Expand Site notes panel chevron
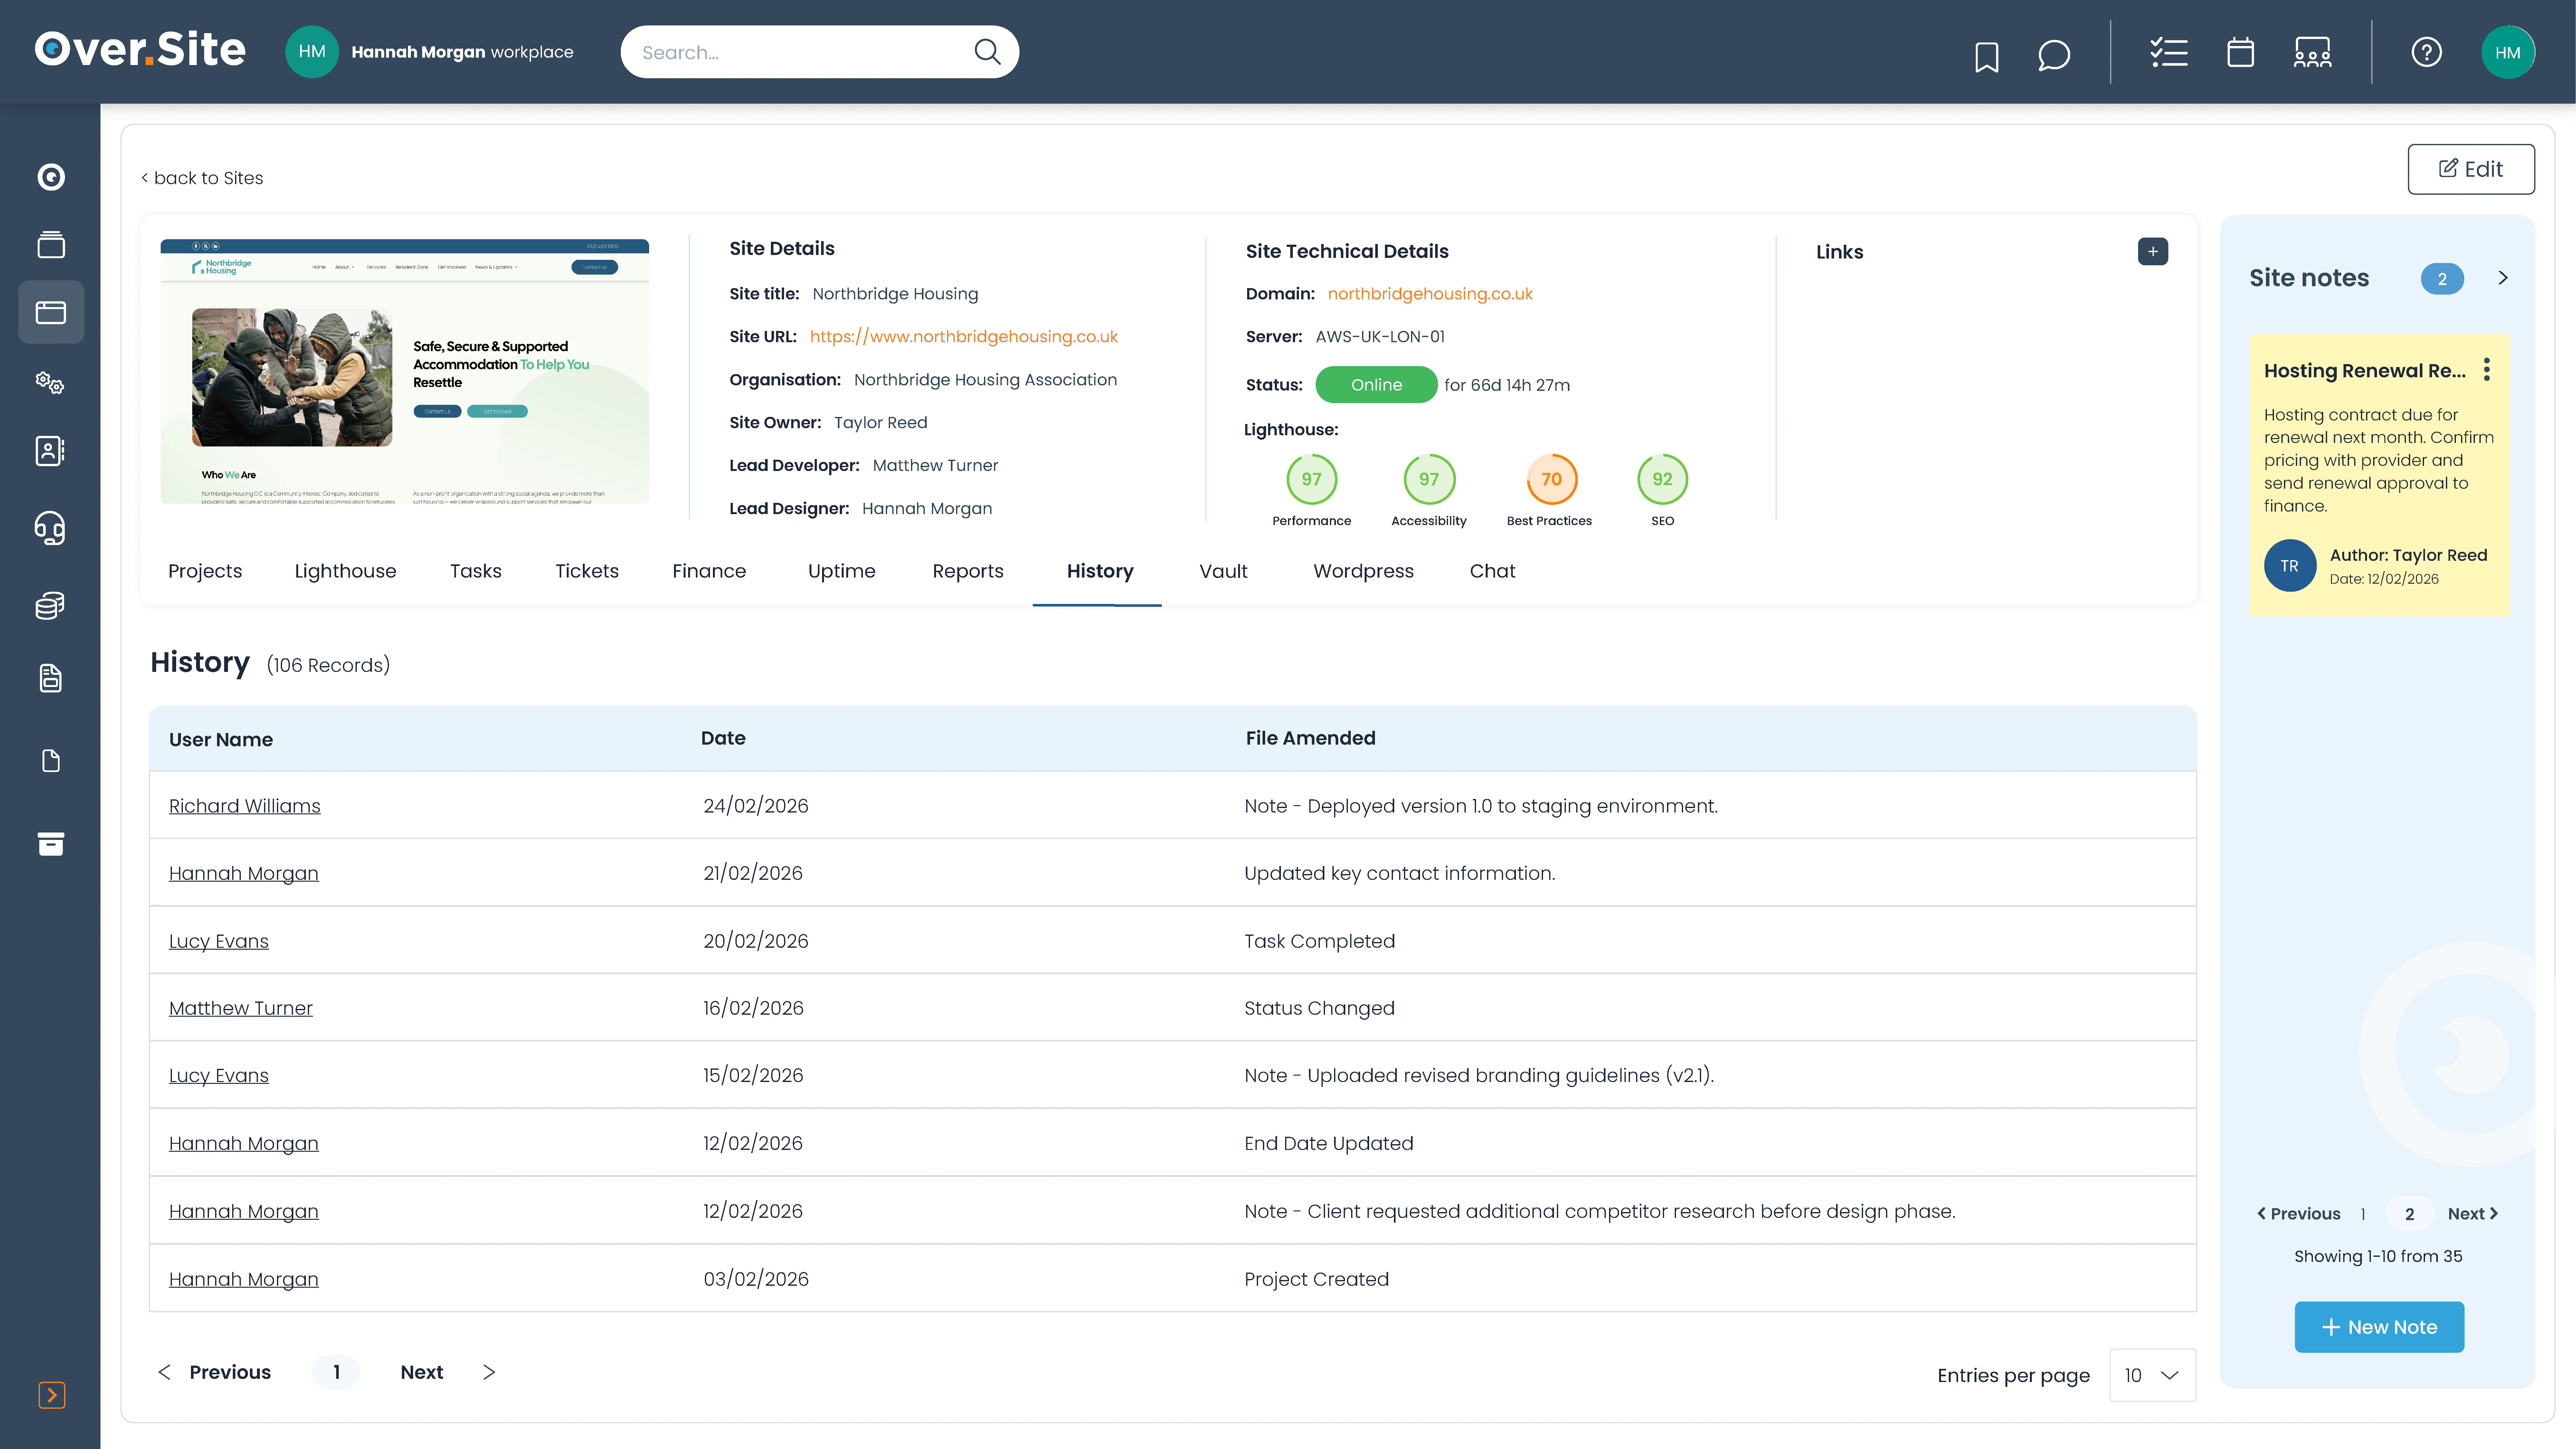 click(x=2503, y=278)
